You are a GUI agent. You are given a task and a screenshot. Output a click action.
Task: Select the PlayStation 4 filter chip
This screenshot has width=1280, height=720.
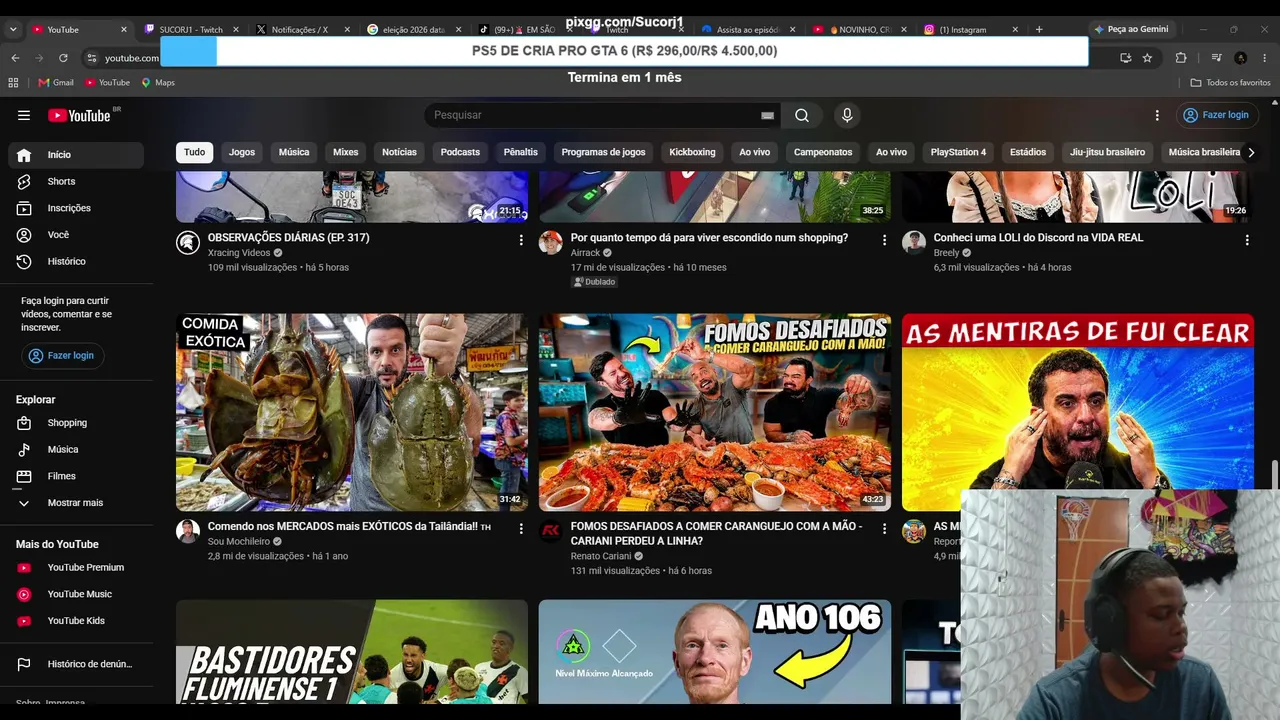(x=958, y=152)
